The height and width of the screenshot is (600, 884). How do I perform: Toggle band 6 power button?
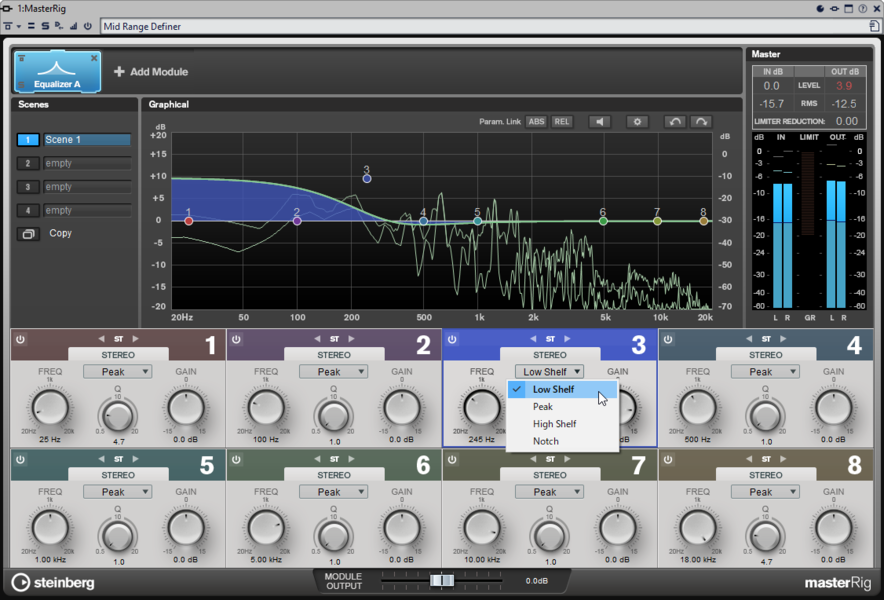[236, 460]
